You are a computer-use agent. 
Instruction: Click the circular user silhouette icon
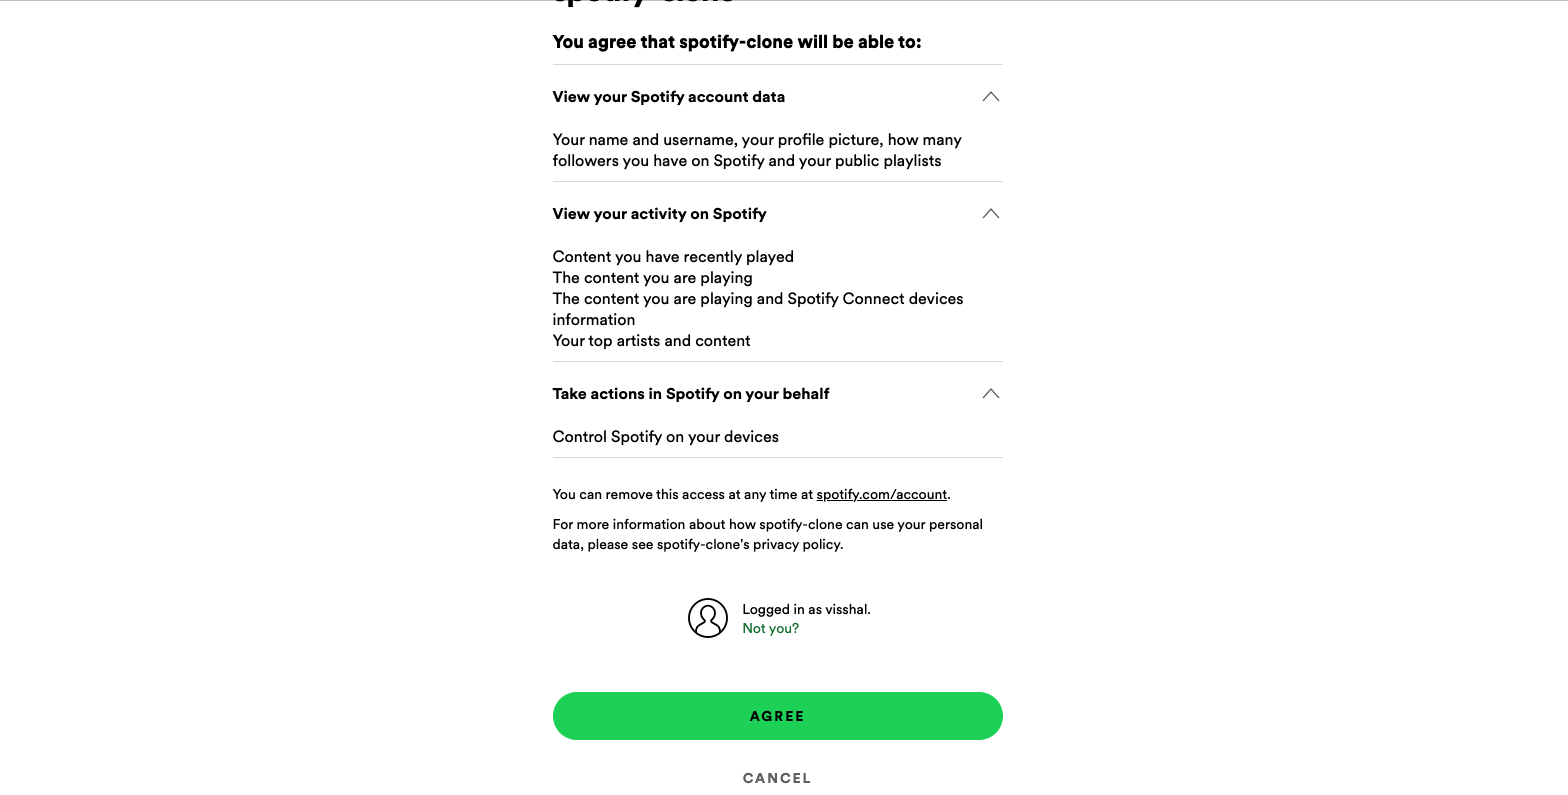[708, 618]
